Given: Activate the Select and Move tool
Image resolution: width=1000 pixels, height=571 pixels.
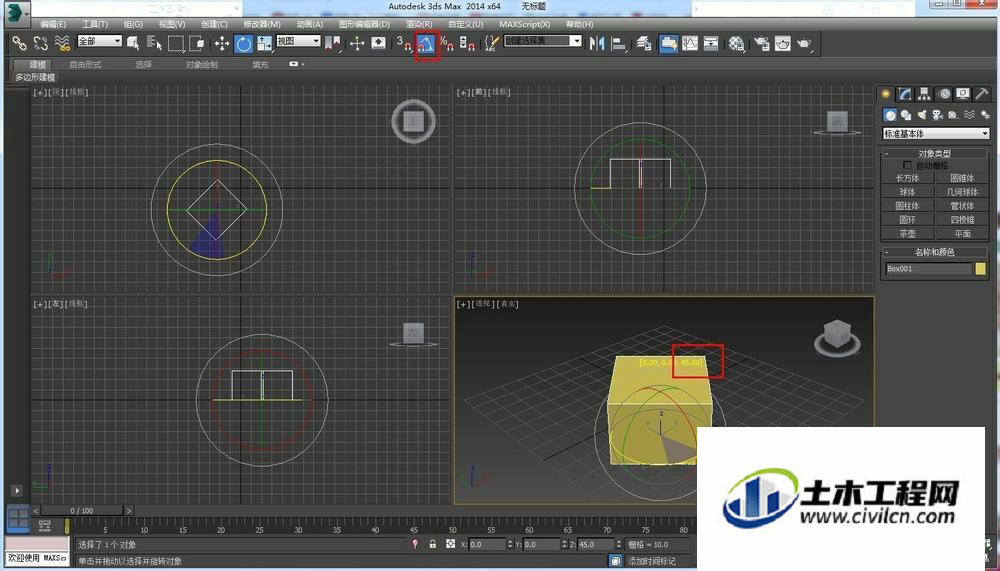Looking at the screenshot, I should pos(221,43).
